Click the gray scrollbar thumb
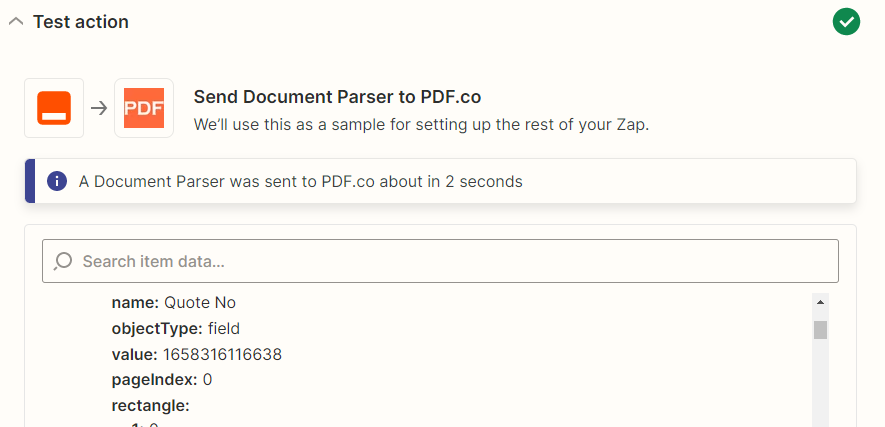The height and width of the screenshot is (427, 885). pyautogui.click(x=821, y=330)
